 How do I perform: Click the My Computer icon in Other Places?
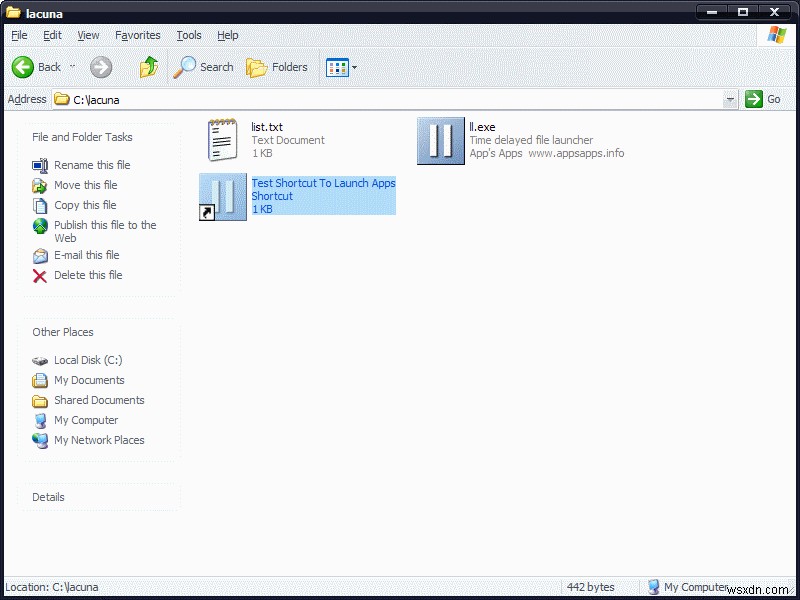coord(40,421)
